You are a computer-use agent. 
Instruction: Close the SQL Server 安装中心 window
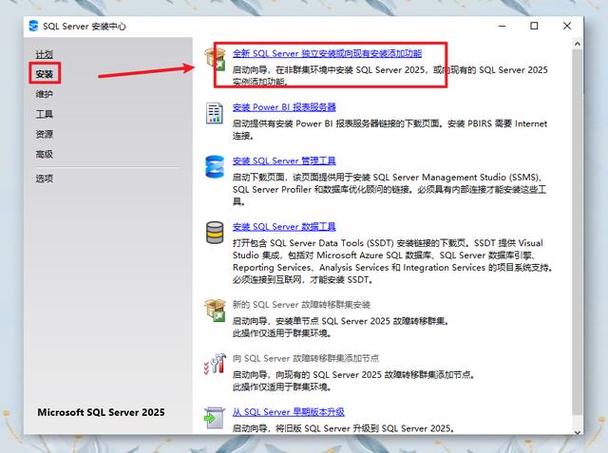[567, 26]
